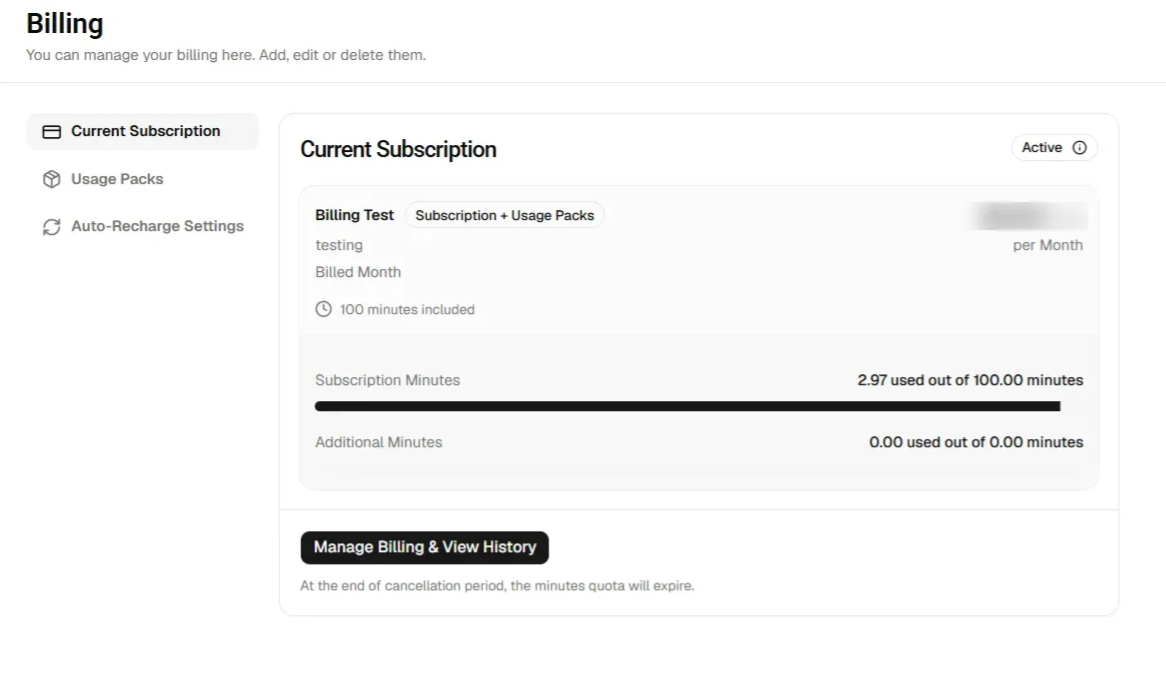Click Manage Billing & View History button
1166x681 pixels.
pyautogui.click(x=425, y=547)
